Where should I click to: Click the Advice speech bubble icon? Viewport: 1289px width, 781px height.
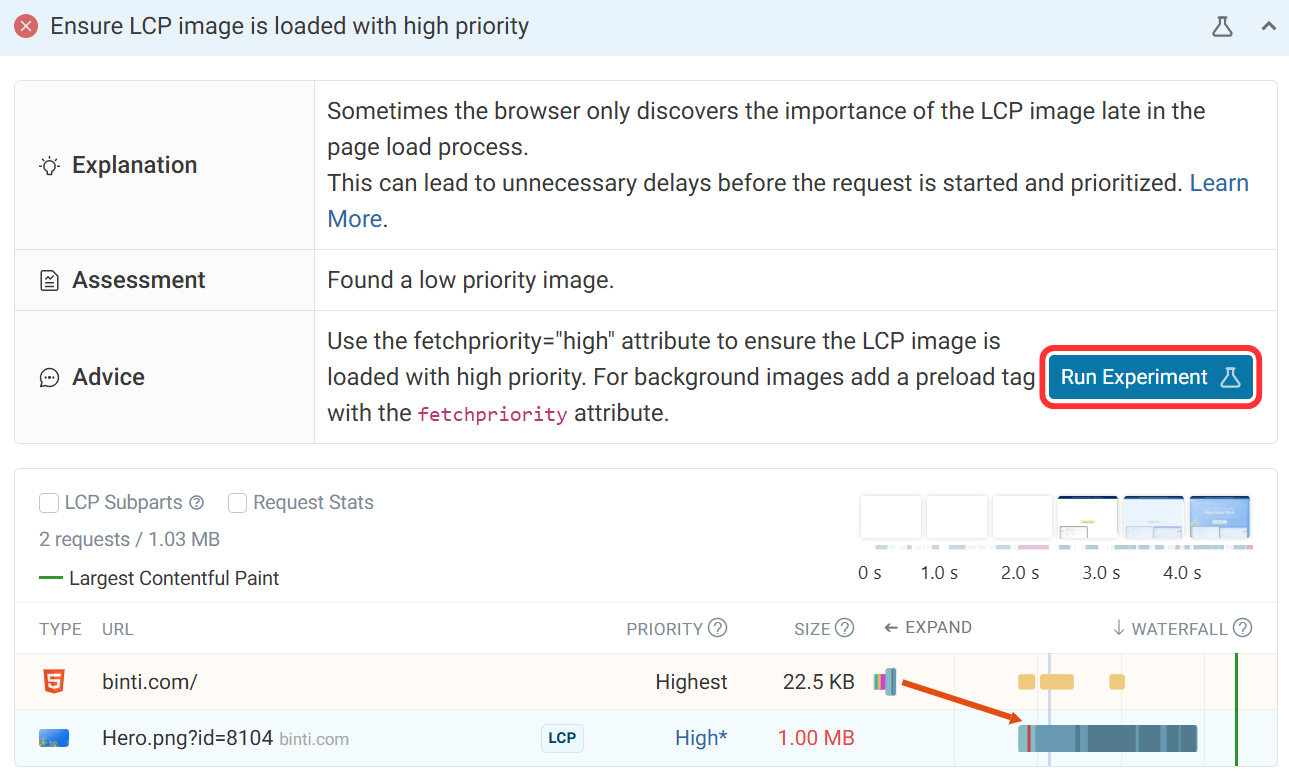click(x=49, y=377)
